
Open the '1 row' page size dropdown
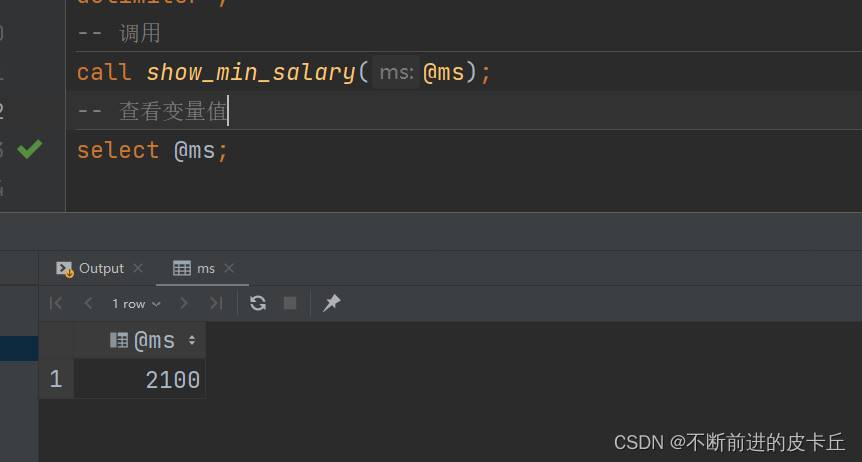(136, 303)
